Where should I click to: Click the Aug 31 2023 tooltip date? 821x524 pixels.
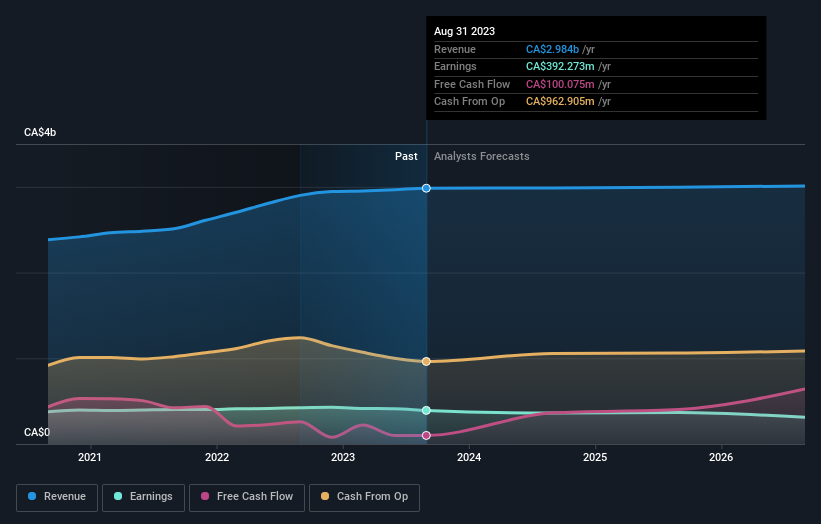[464, 31]
